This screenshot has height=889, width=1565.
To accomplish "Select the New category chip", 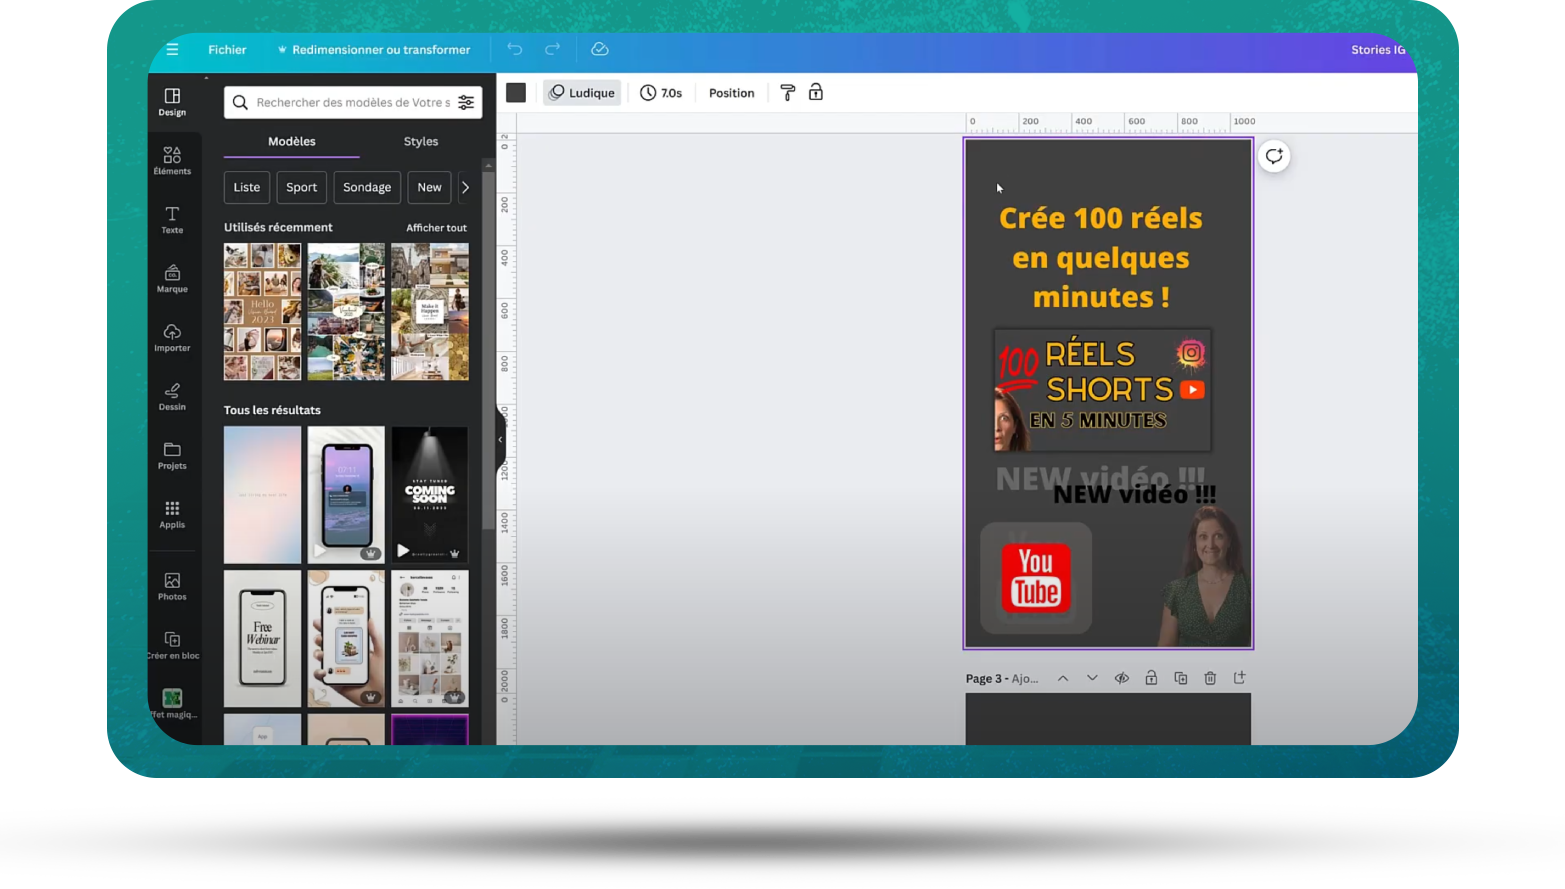I will (429, 187).
